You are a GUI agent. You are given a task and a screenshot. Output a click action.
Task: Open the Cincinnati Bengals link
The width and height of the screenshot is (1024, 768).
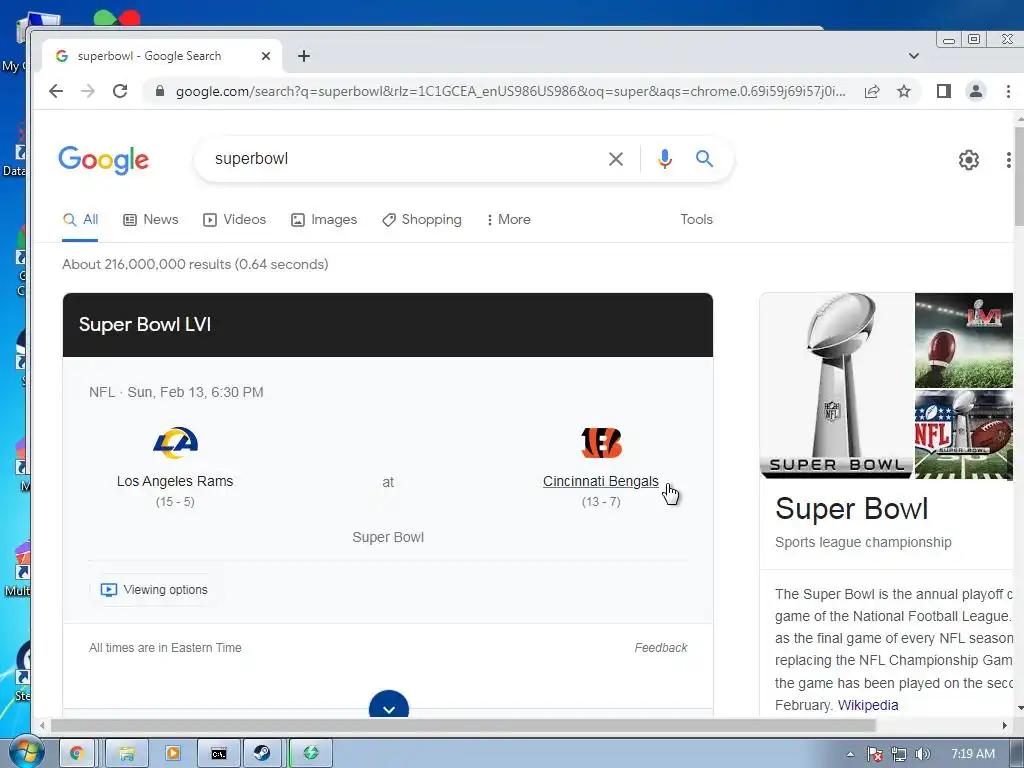pos(601,481)
